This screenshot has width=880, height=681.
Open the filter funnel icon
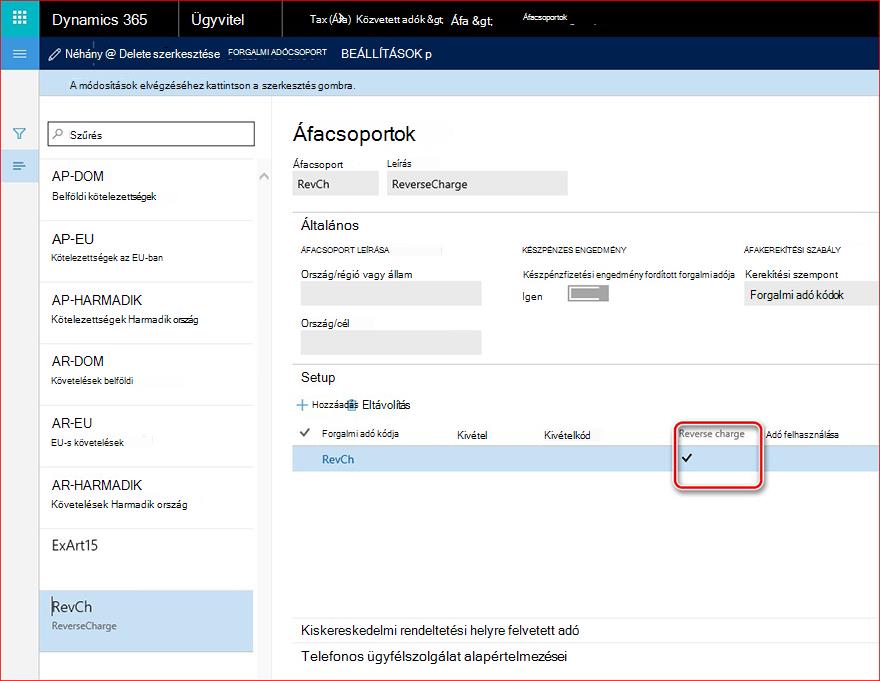tap(19, 134)
